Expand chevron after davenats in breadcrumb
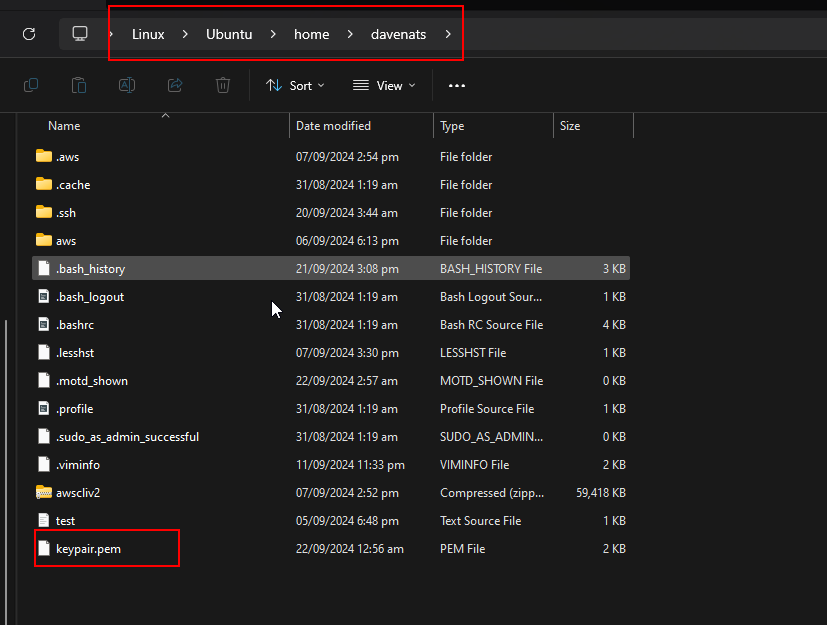 coord(448,34)
